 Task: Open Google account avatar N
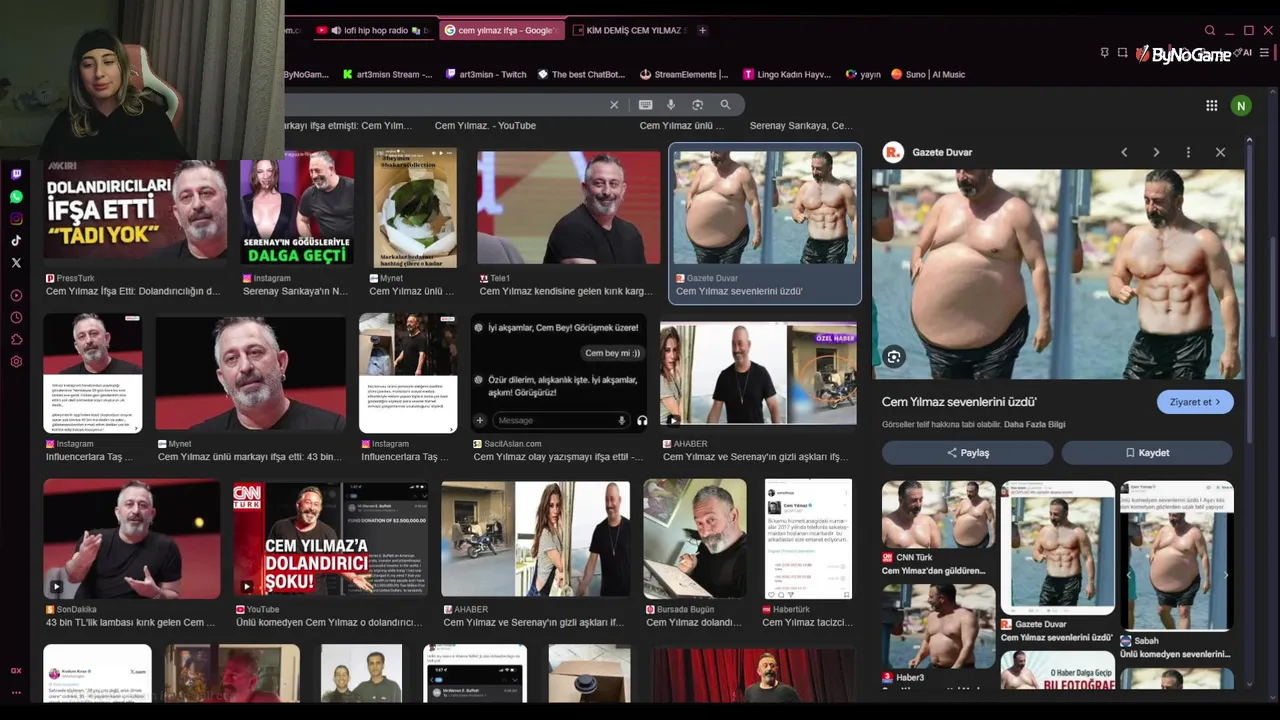tap(1241, 105)
